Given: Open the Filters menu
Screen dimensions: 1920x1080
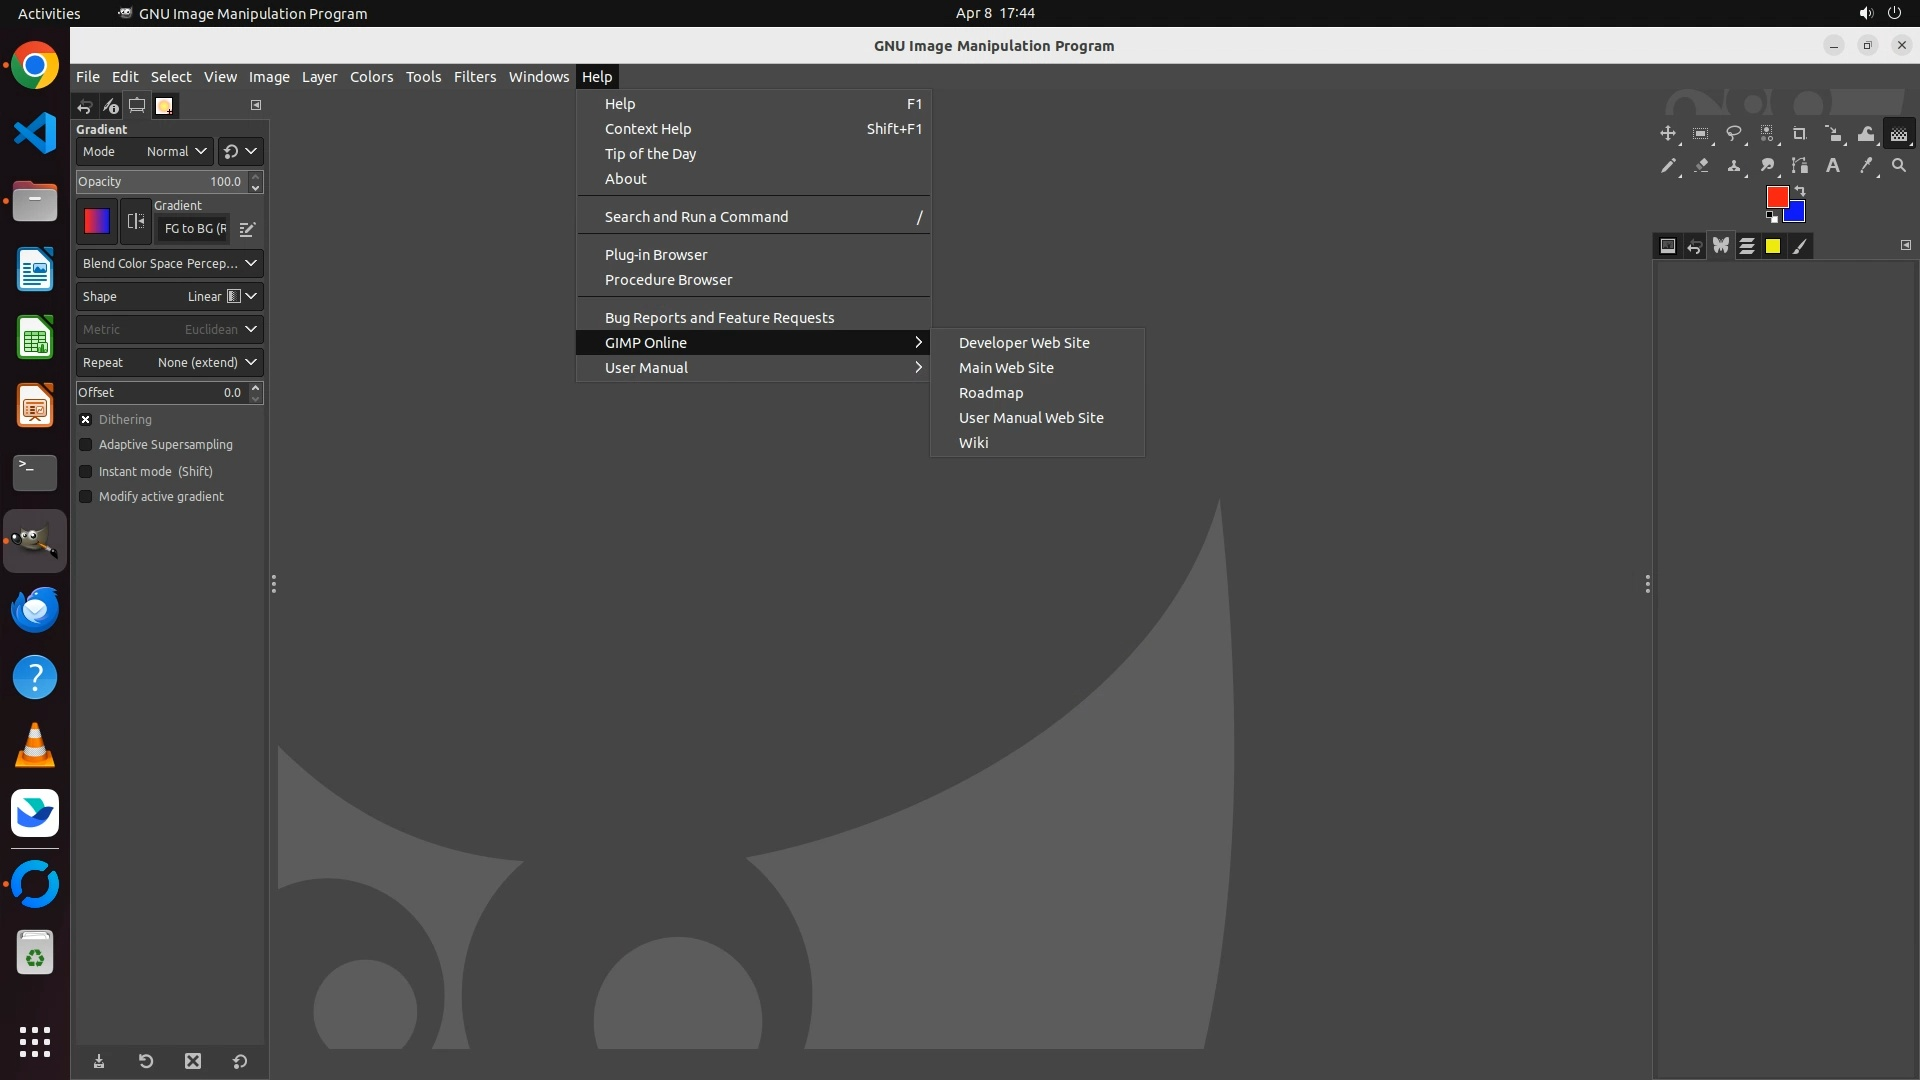Looking at the screenshot, I should click(x=474, y=77).
